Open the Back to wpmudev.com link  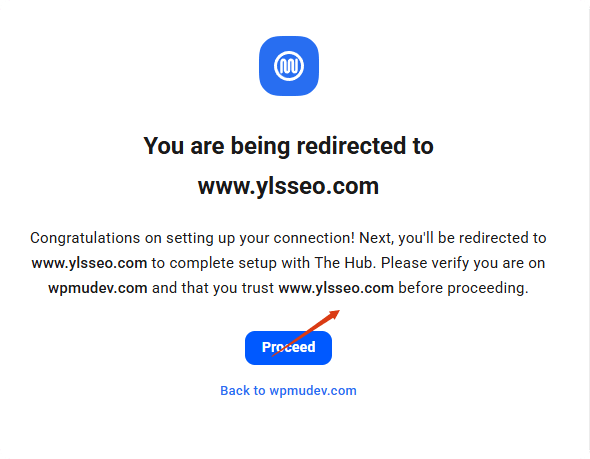(288, 391)
